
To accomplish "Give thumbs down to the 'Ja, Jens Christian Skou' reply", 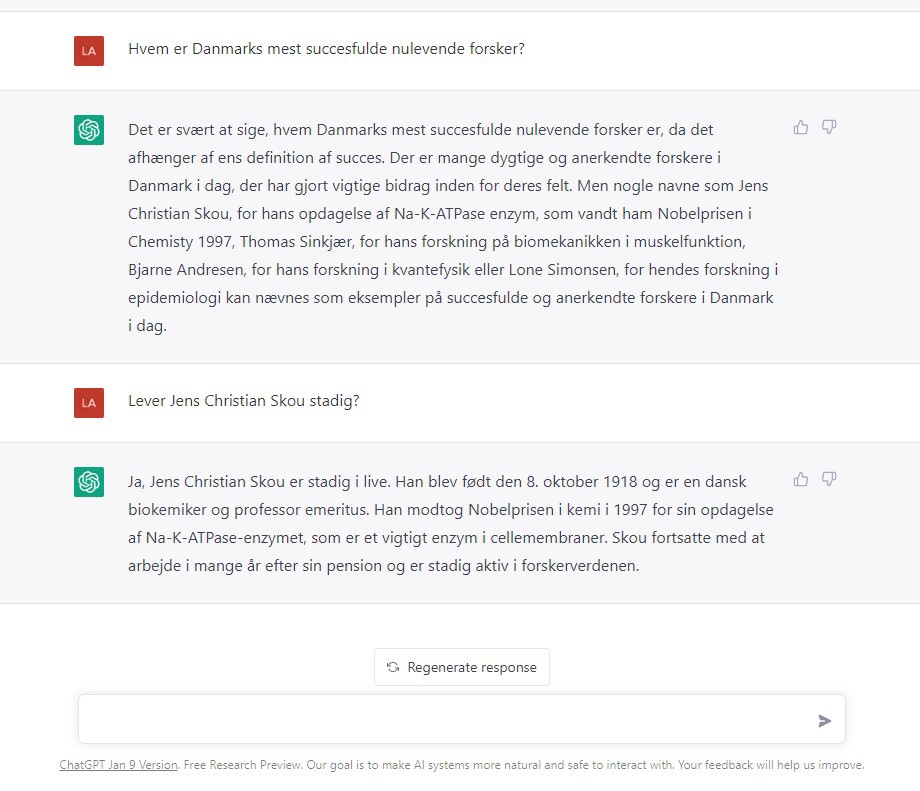I will click(829, 479).
